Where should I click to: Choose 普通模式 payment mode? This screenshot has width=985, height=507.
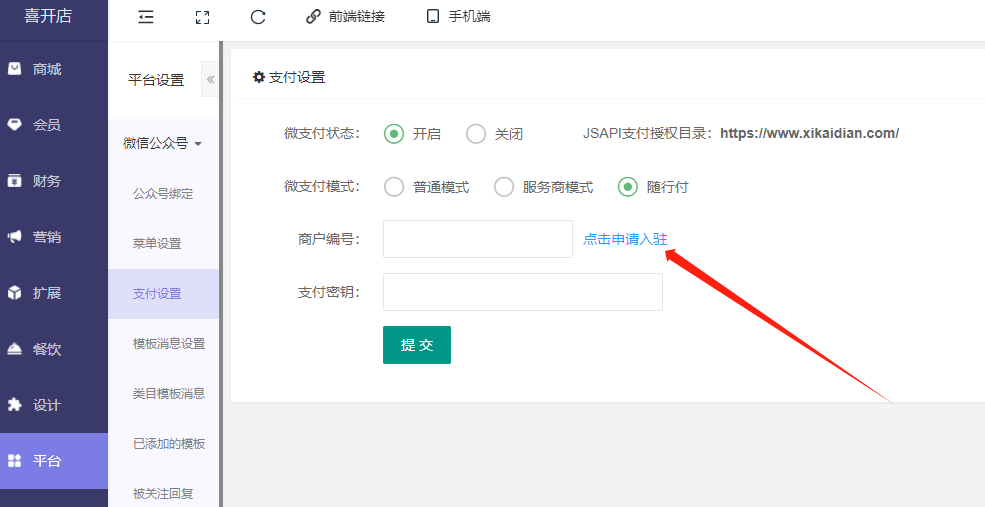394,187
